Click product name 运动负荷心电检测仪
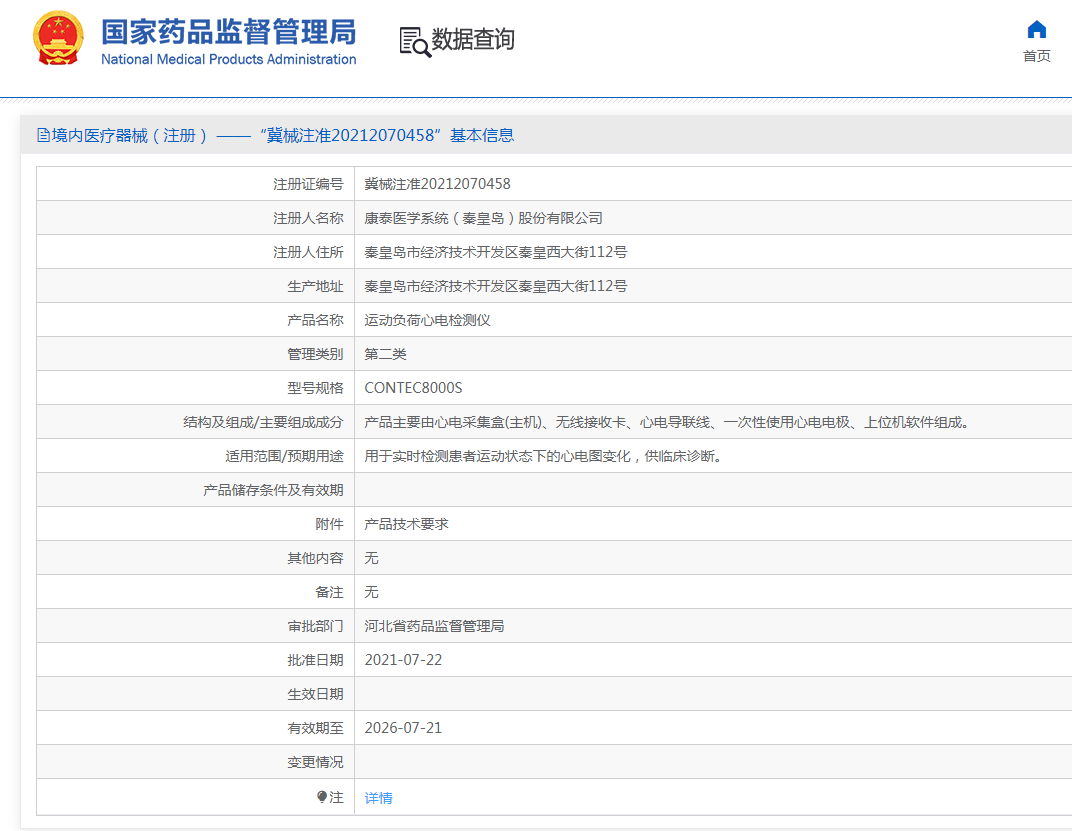 coord(427,320)
